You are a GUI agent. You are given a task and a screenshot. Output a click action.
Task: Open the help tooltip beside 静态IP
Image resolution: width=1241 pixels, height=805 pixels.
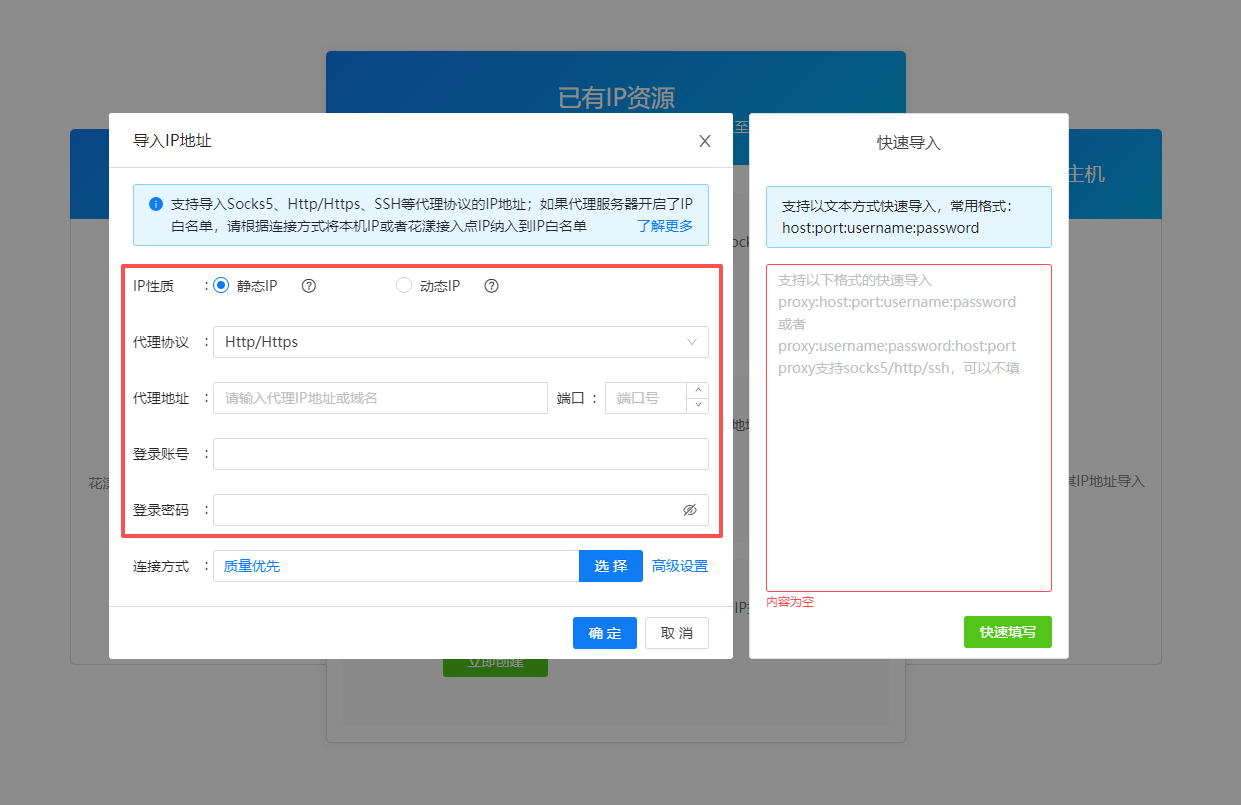308,285
